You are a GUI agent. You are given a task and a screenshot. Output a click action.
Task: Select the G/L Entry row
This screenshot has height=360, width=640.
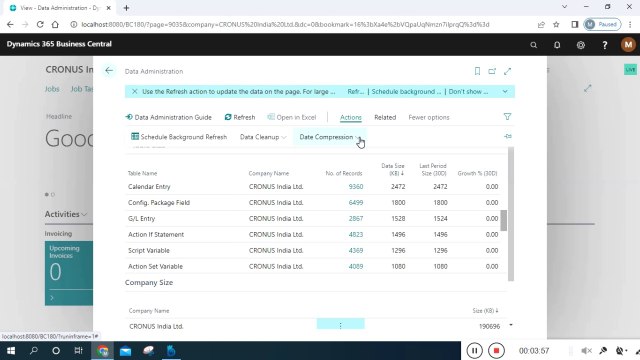313,218
